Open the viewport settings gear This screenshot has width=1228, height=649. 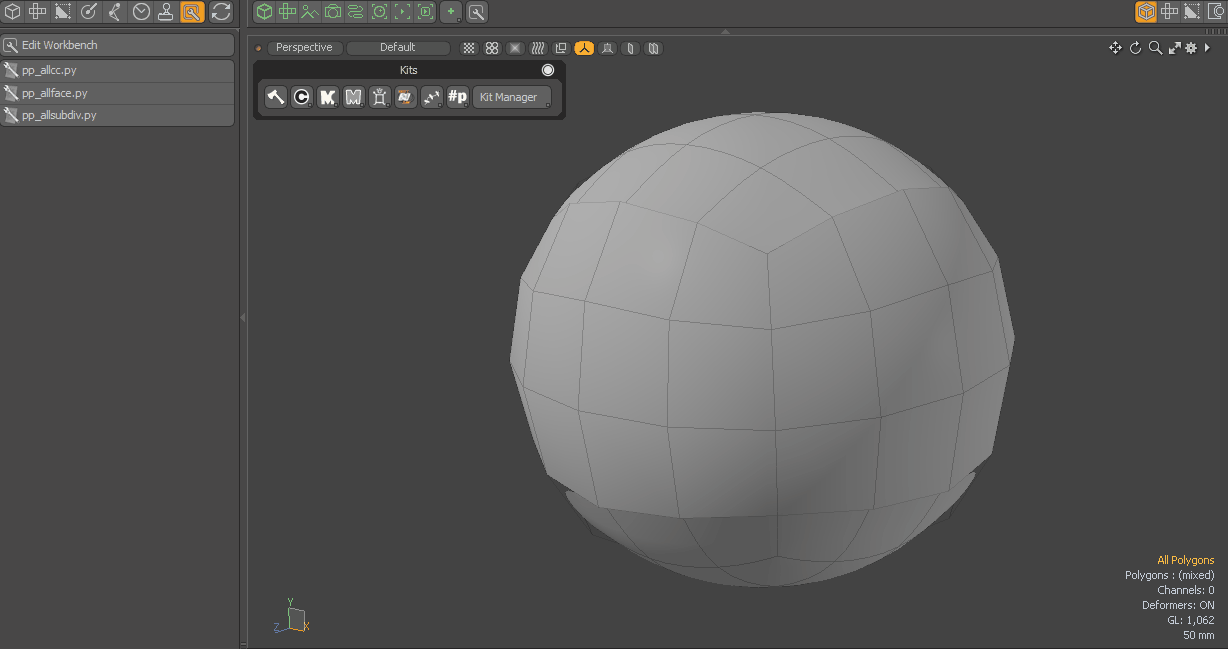[1191, 48]
